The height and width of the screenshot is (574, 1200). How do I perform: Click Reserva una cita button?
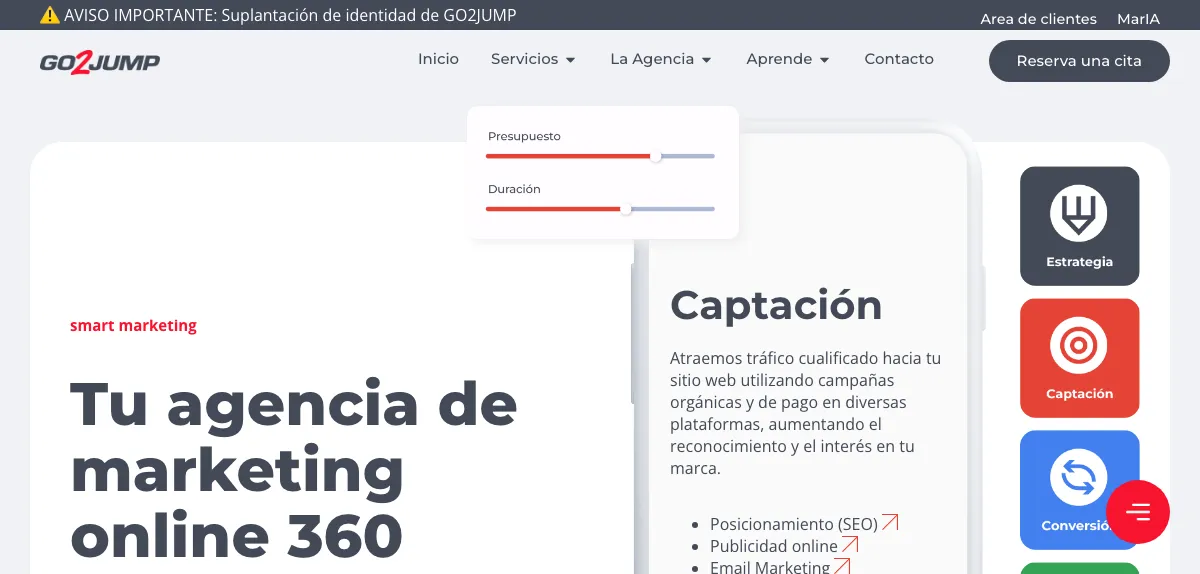point(1079,61)
